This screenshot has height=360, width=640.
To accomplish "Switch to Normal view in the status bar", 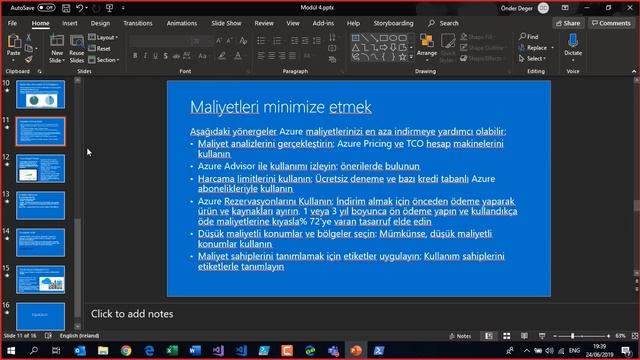I will (x=489, y=336).
